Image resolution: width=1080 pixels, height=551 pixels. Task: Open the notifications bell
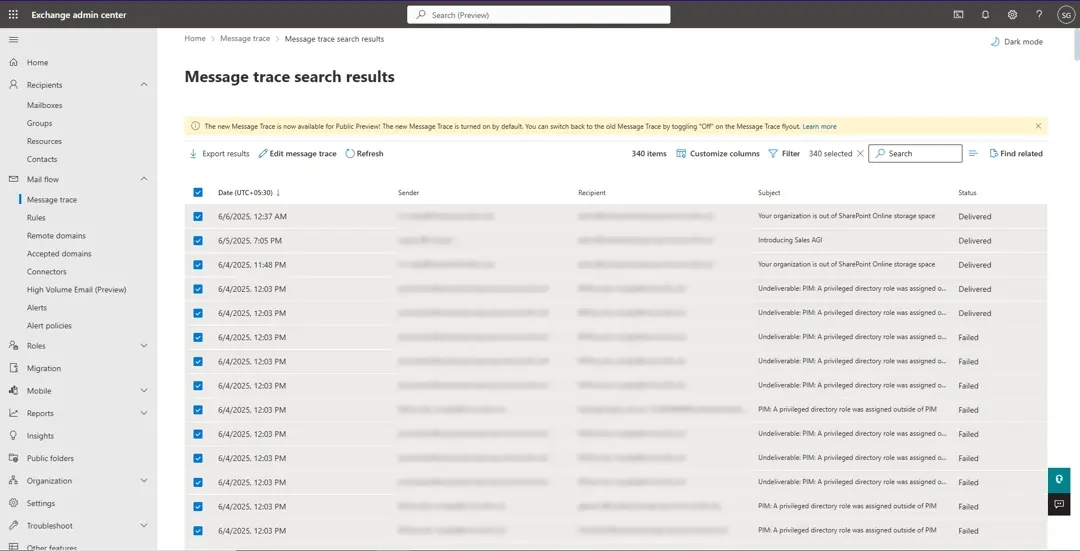(x=985, y=14)
